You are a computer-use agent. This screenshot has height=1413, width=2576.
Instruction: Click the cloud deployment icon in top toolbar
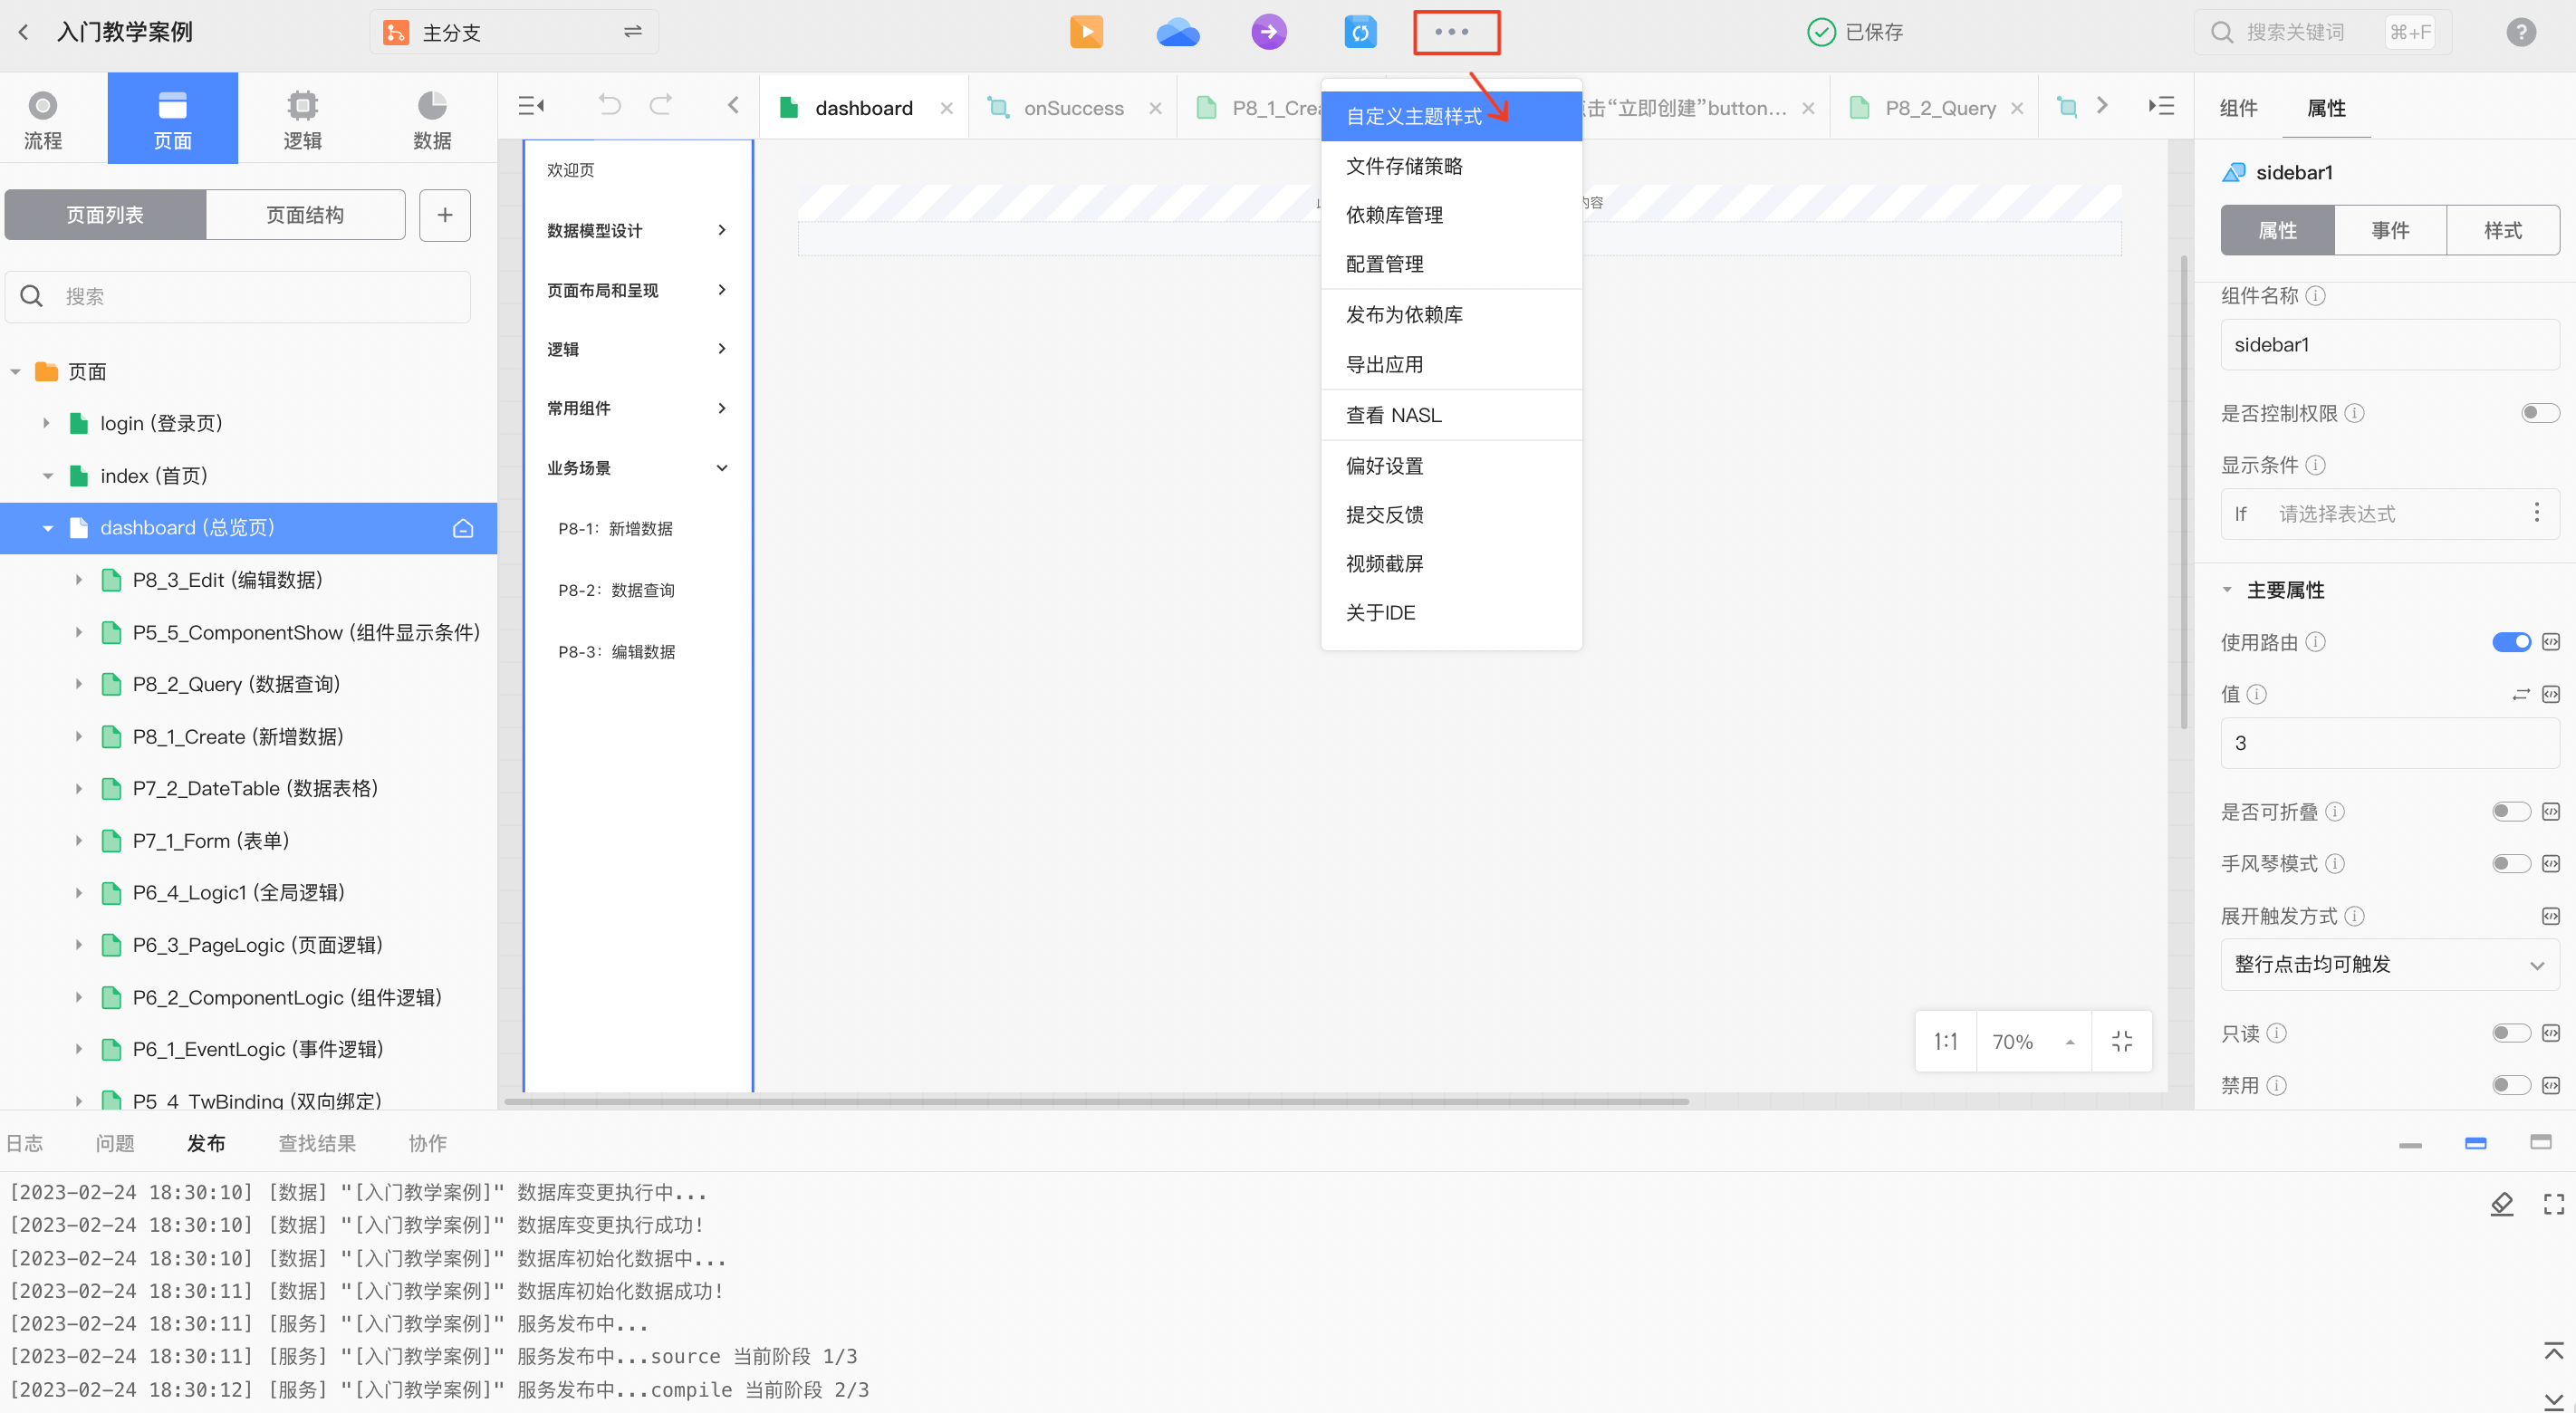1177,32
